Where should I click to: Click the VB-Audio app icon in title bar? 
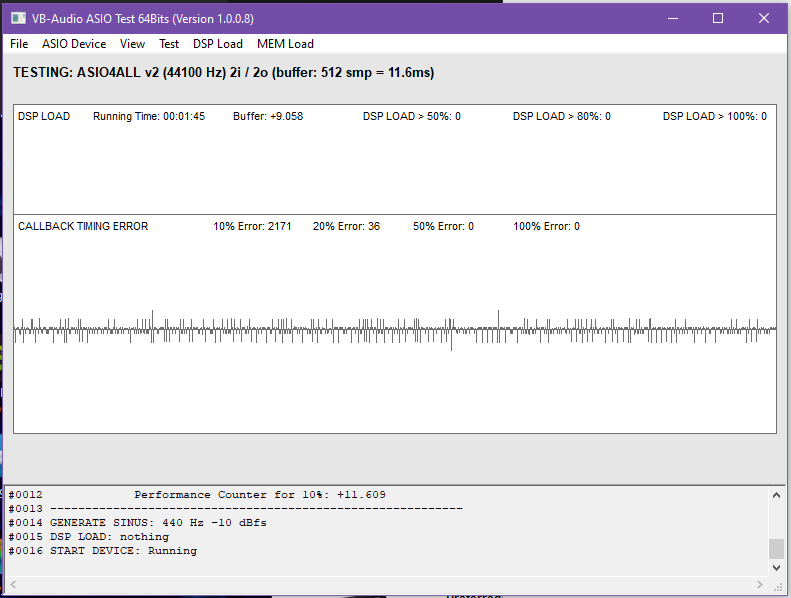[x=17, y=18]
